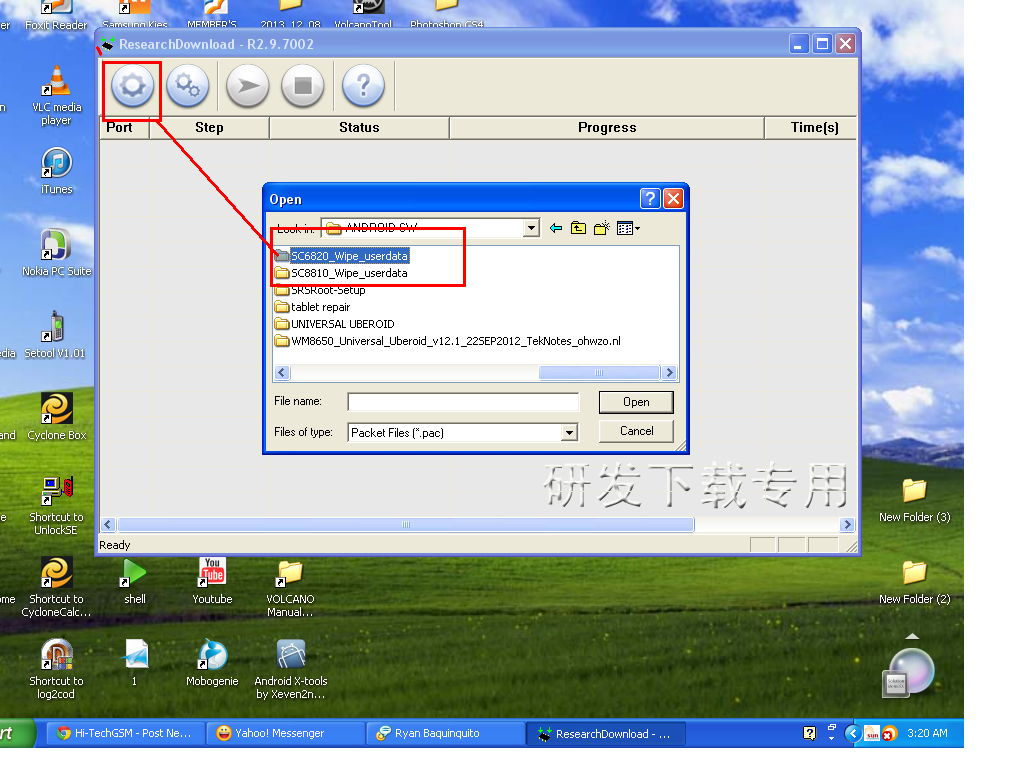
Task: Open the Settings double-gear icon
Action: pyautogui.click(x=187, y=87)
